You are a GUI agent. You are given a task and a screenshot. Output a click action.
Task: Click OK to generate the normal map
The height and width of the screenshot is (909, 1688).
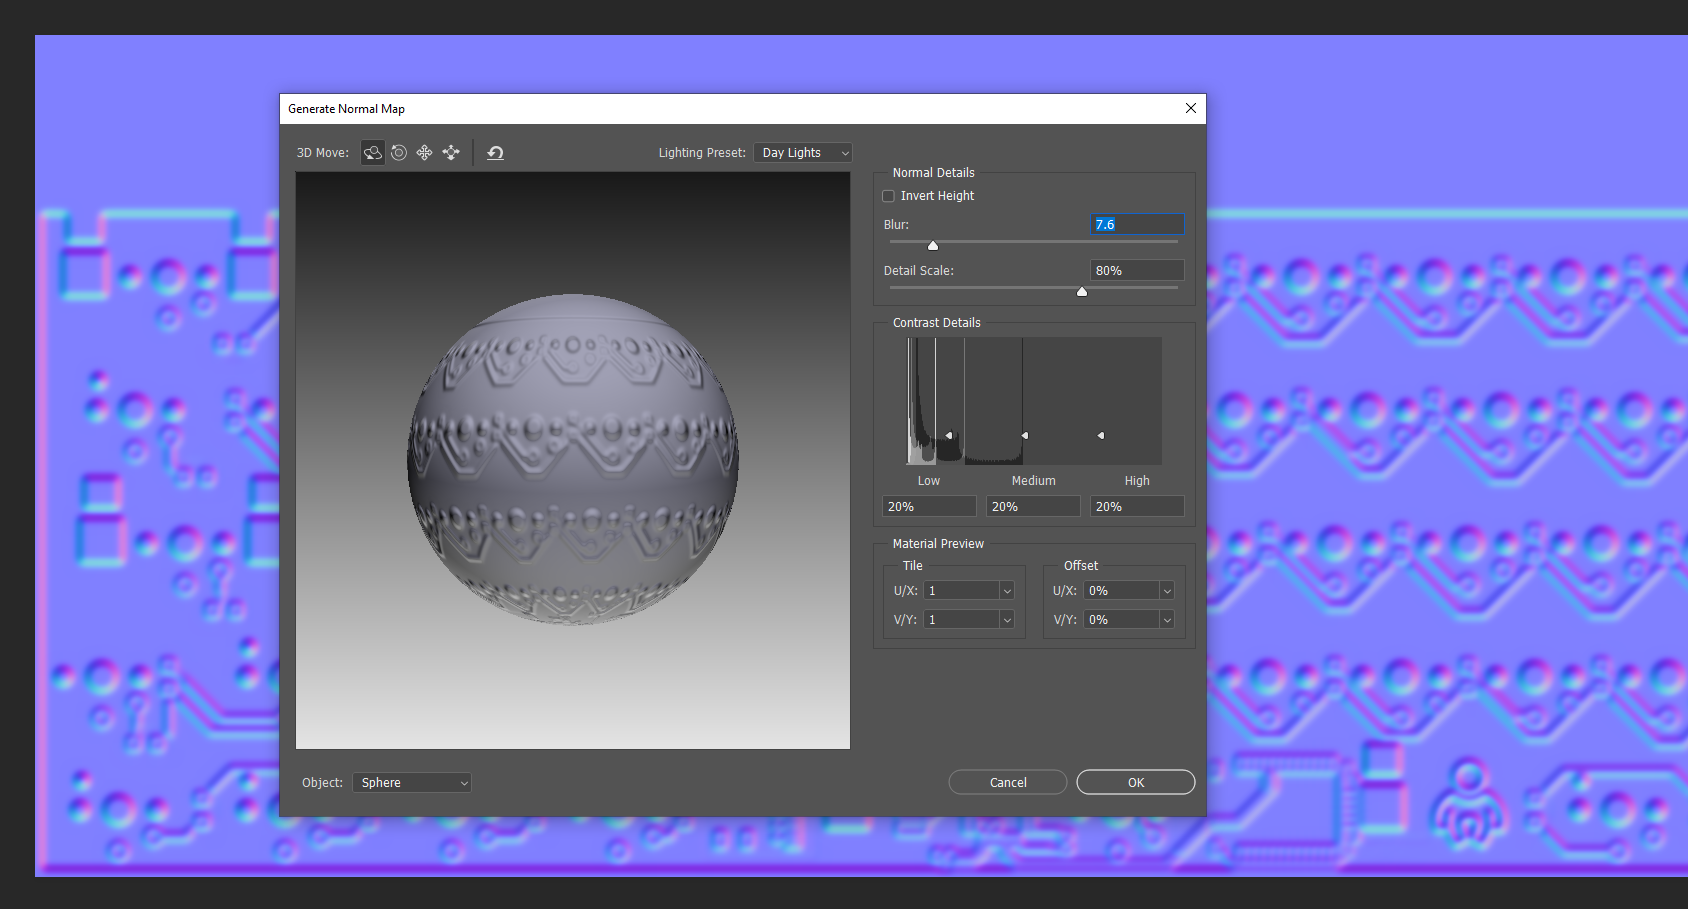point(1135,782)
